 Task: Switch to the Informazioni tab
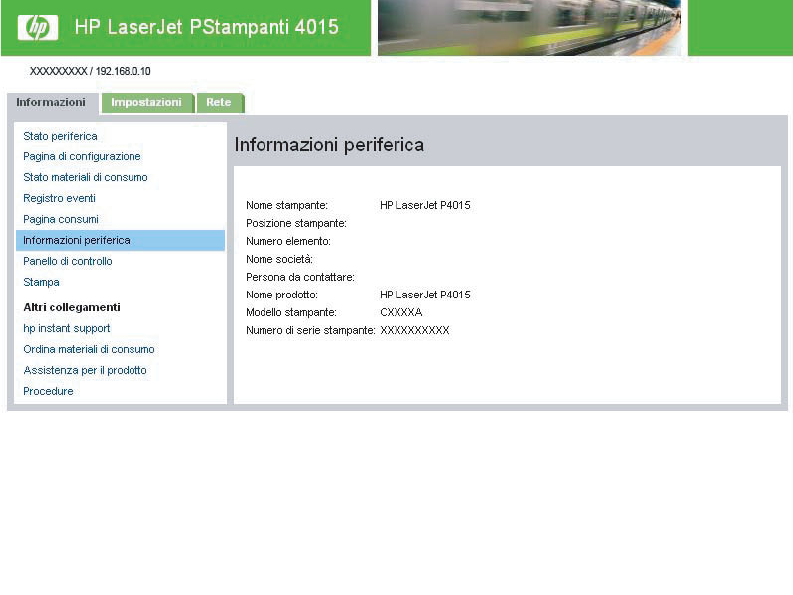point(51,103)
